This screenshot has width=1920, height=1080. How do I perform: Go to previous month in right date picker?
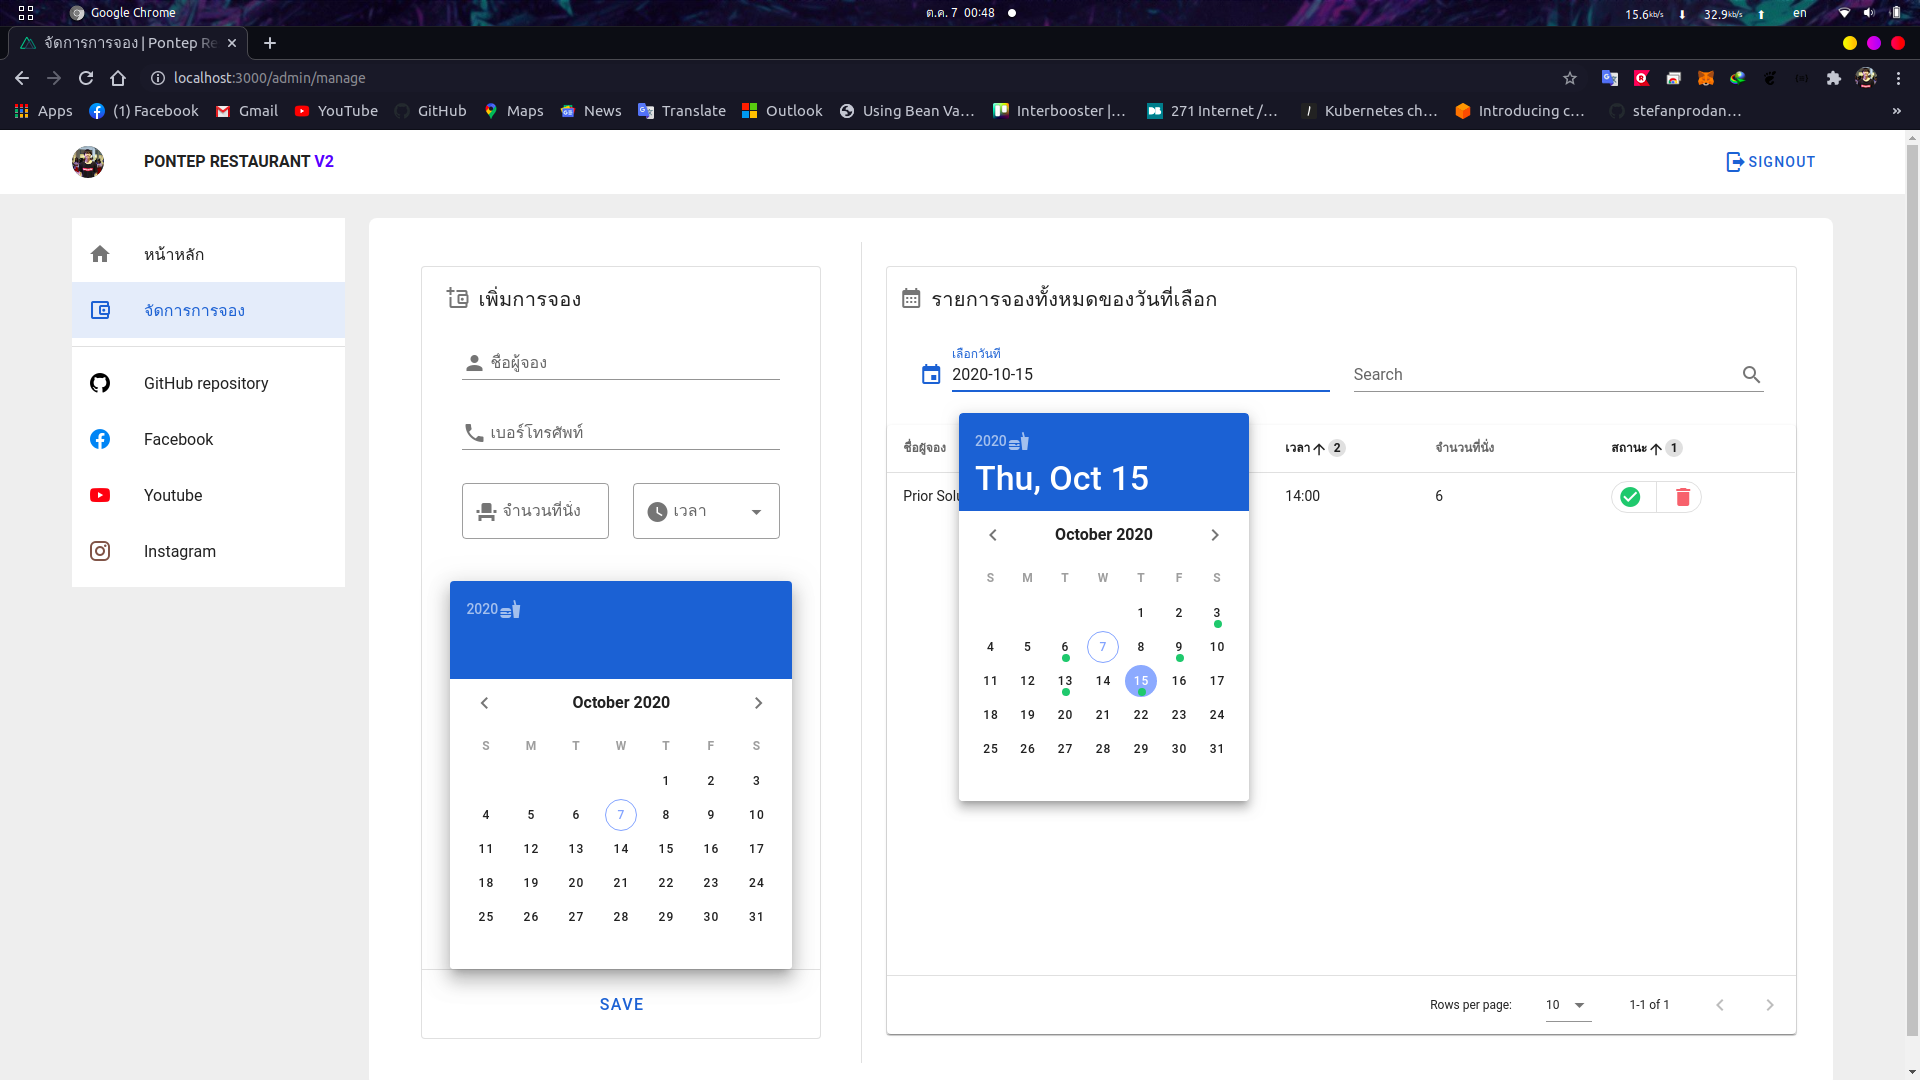point(993,535)
